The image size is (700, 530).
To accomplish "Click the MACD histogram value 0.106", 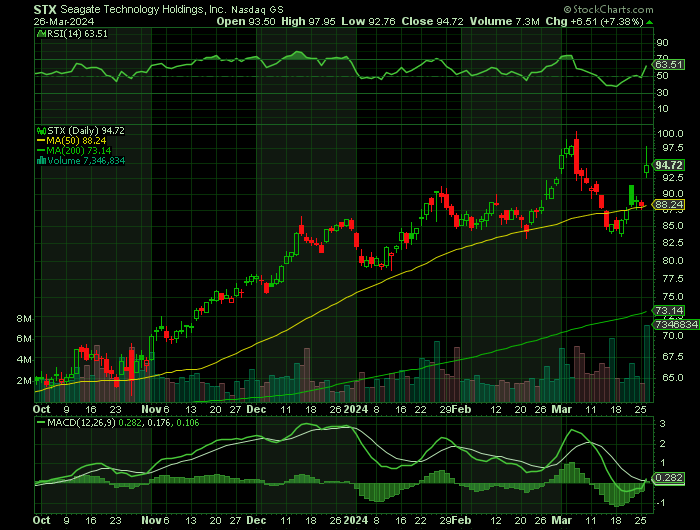I will 188,423.
